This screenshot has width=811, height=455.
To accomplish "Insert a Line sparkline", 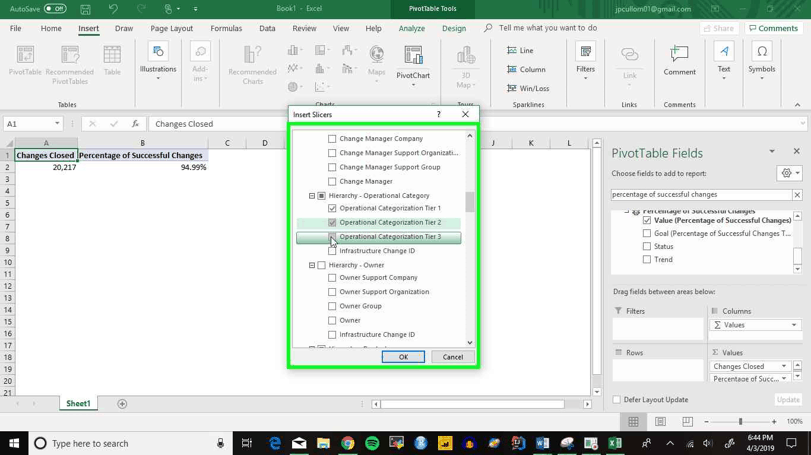I will tap(520, 50).
